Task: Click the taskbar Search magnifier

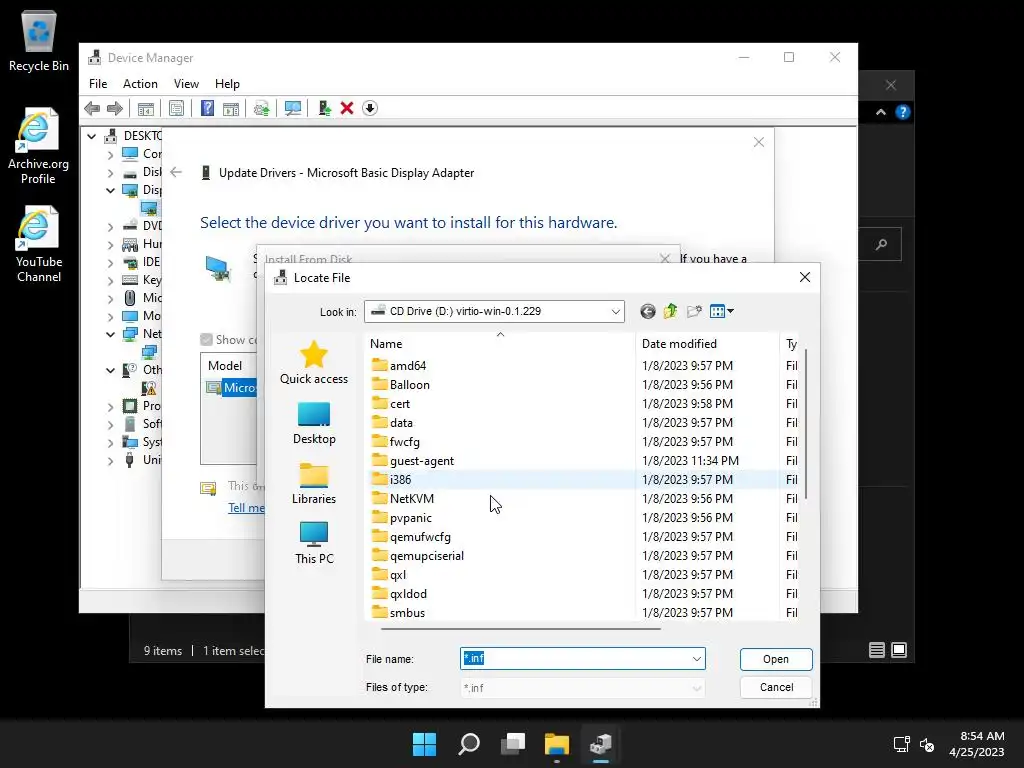Action: pyautogui.click(x=469, y=744)
